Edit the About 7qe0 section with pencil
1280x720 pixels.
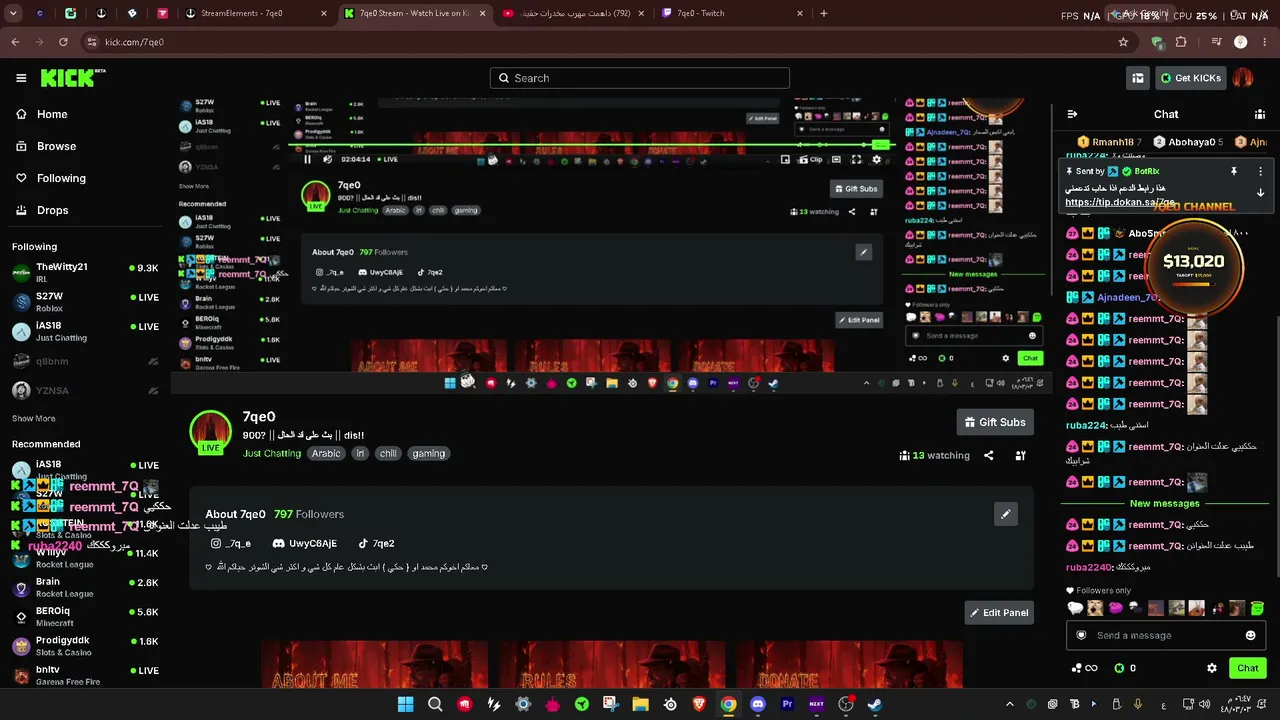click(x=1006, y=514)
